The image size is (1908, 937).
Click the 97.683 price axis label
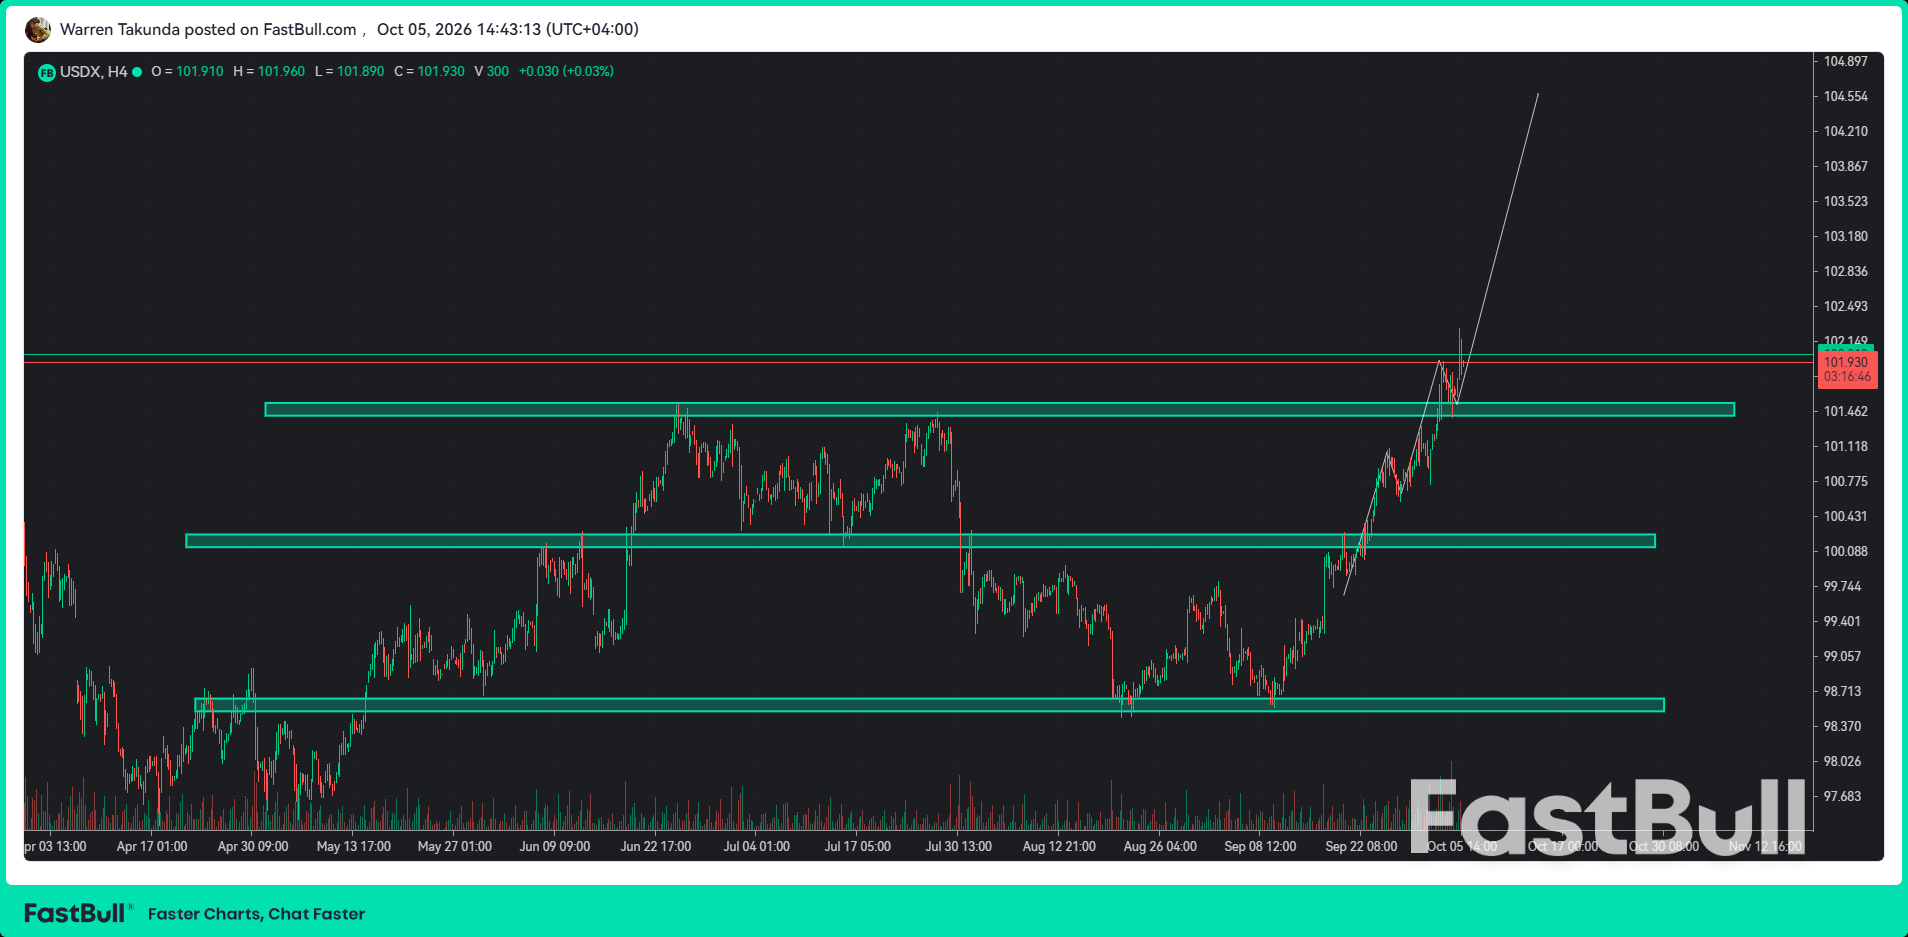point(1842,797)
